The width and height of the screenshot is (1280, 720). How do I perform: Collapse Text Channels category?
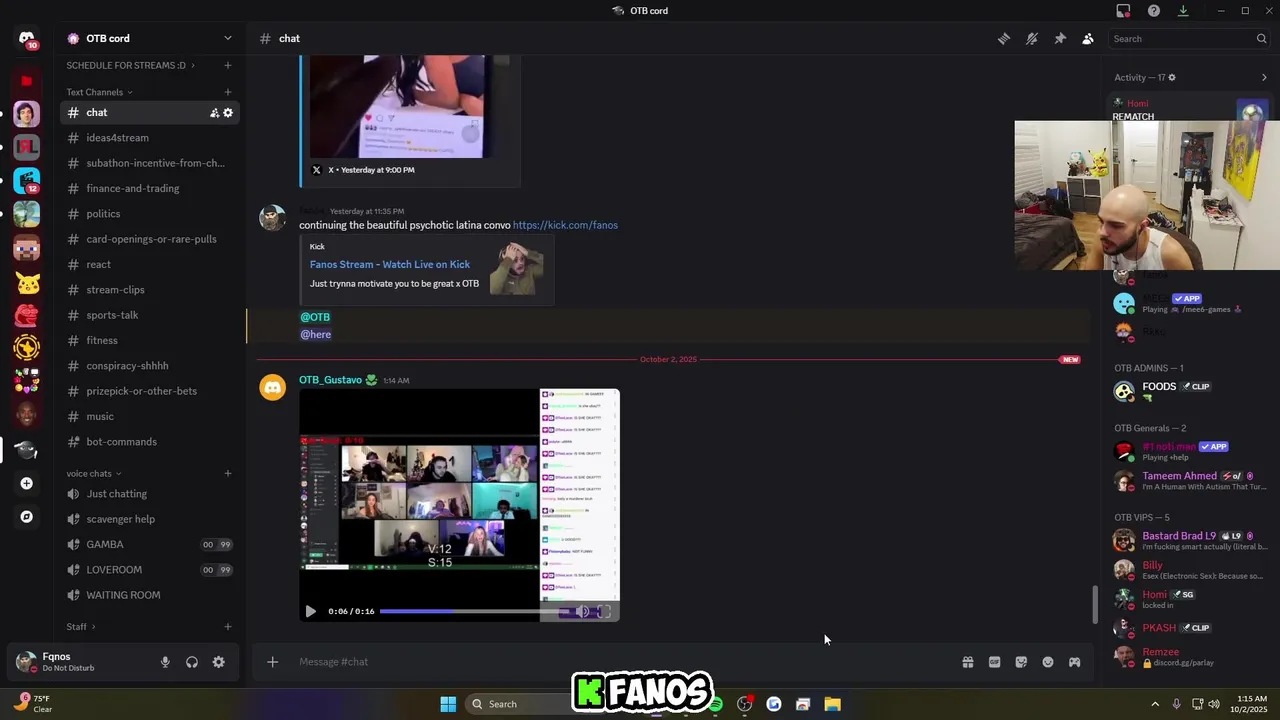point(99,92)
